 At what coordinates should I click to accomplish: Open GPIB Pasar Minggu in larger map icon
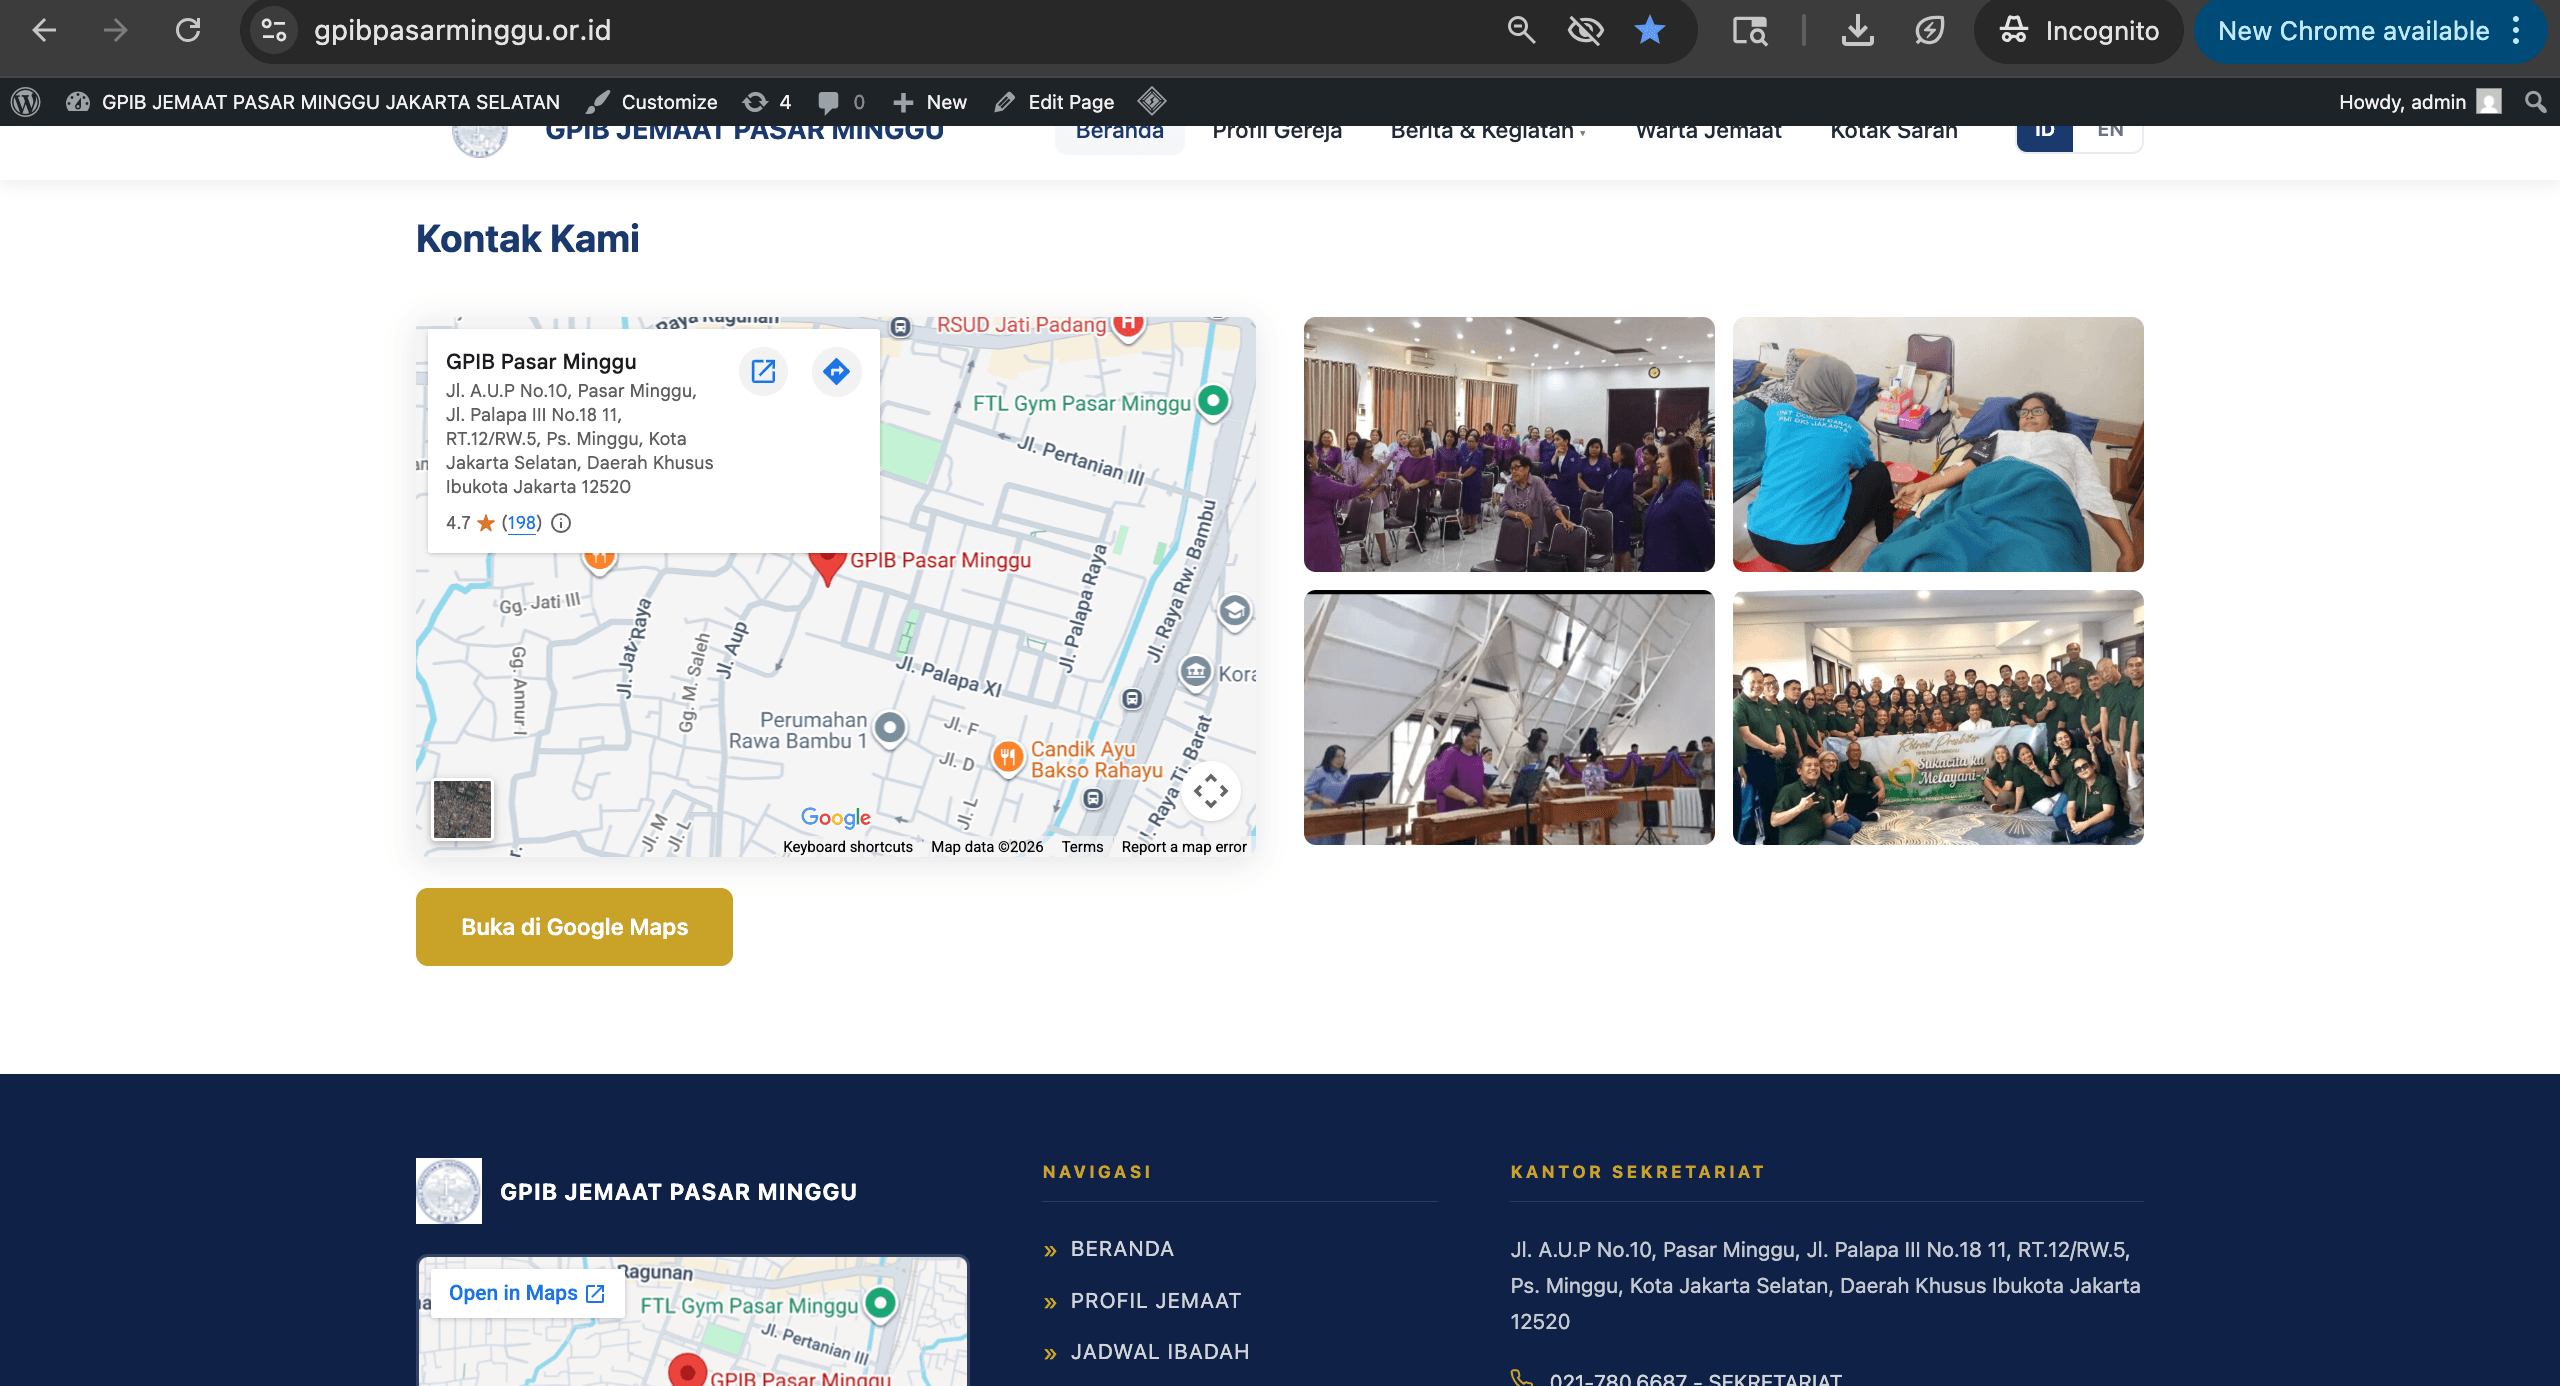point(763,372)
